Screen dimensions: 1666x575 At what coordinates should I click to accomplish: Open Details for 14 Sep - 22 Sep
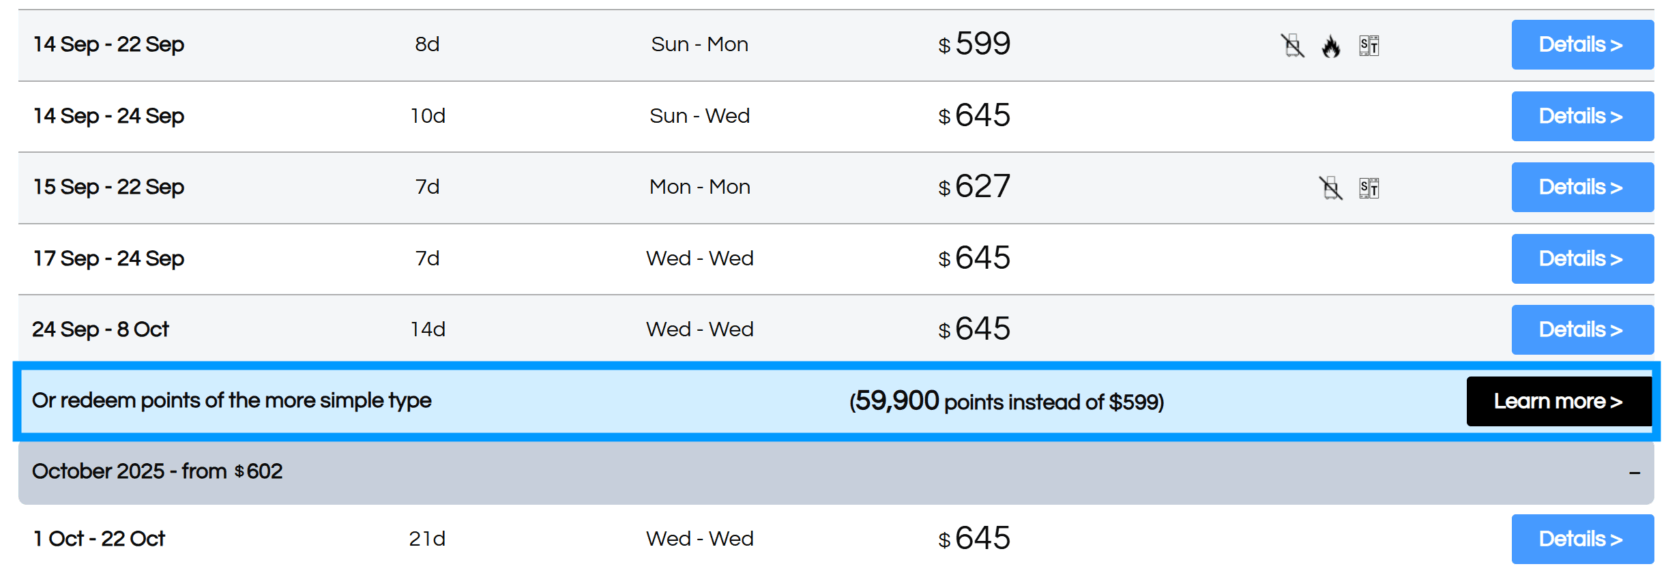tap(1582, 45)
